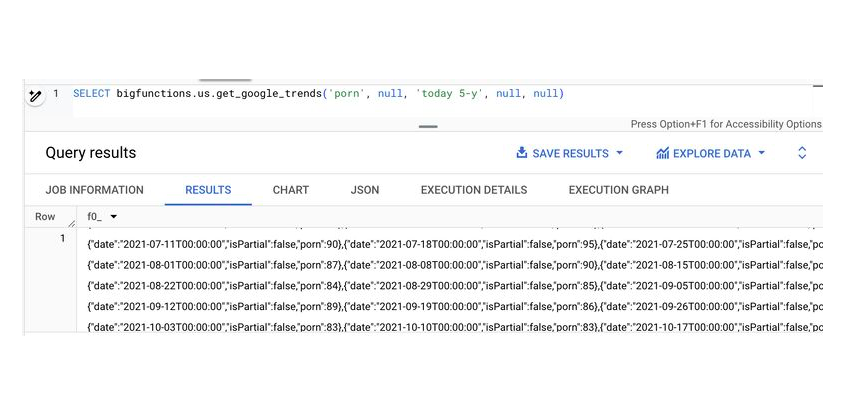Open the Execution Graph tab
Image resolution: width=868 pixels, height=415 pixels.
pos(618,190)
